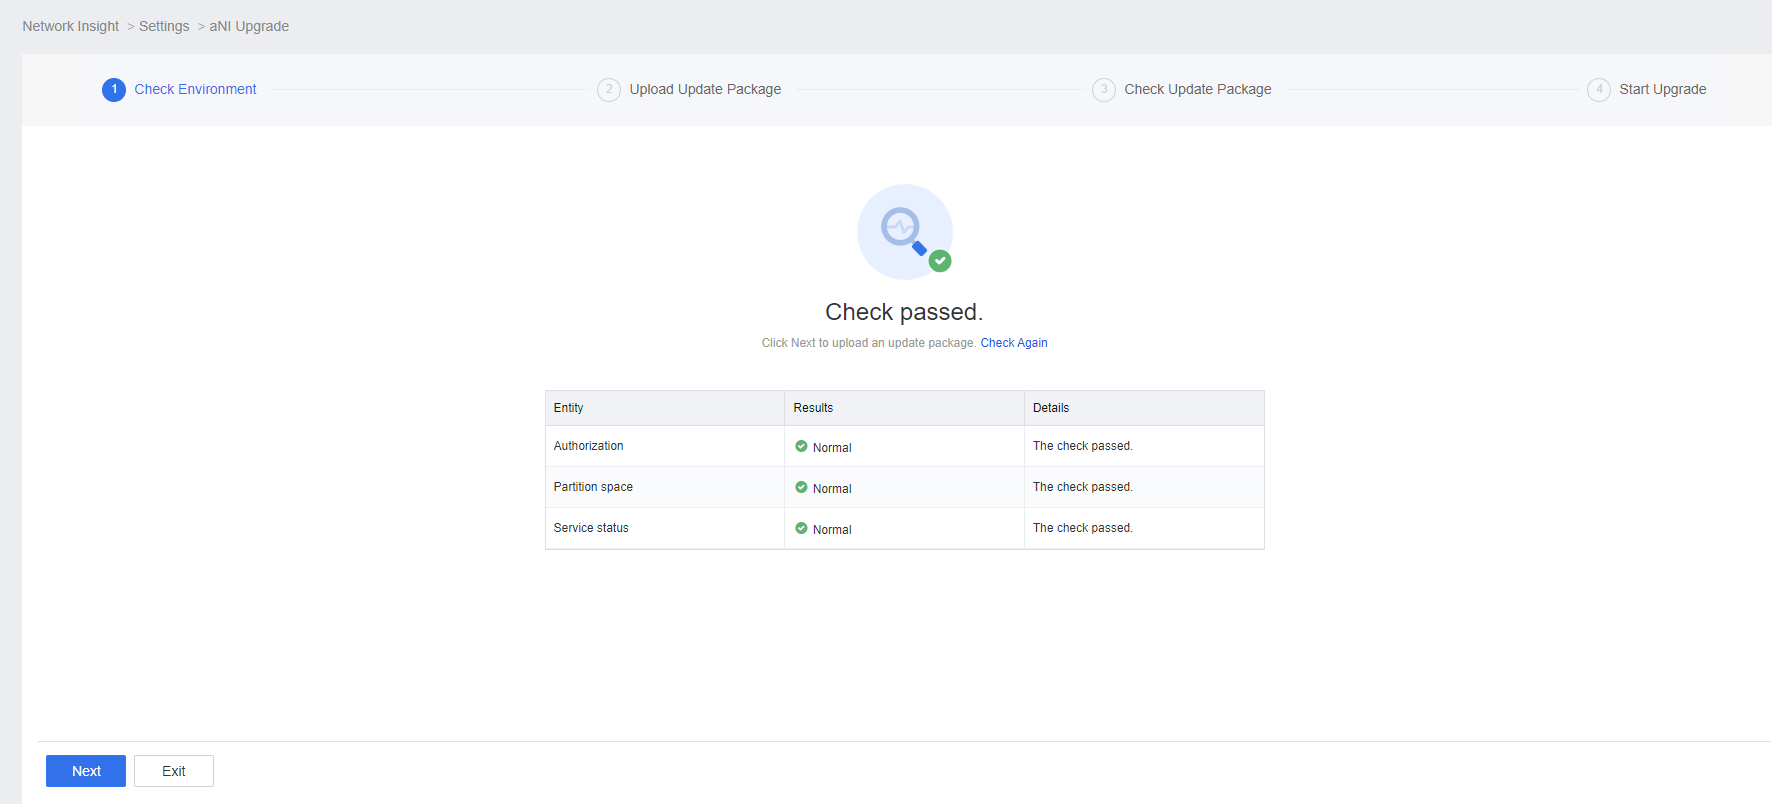Viewport: 1772px width, 804px height.
Task: Click the green check icon for Service status
Action: (x=801, y=529)
